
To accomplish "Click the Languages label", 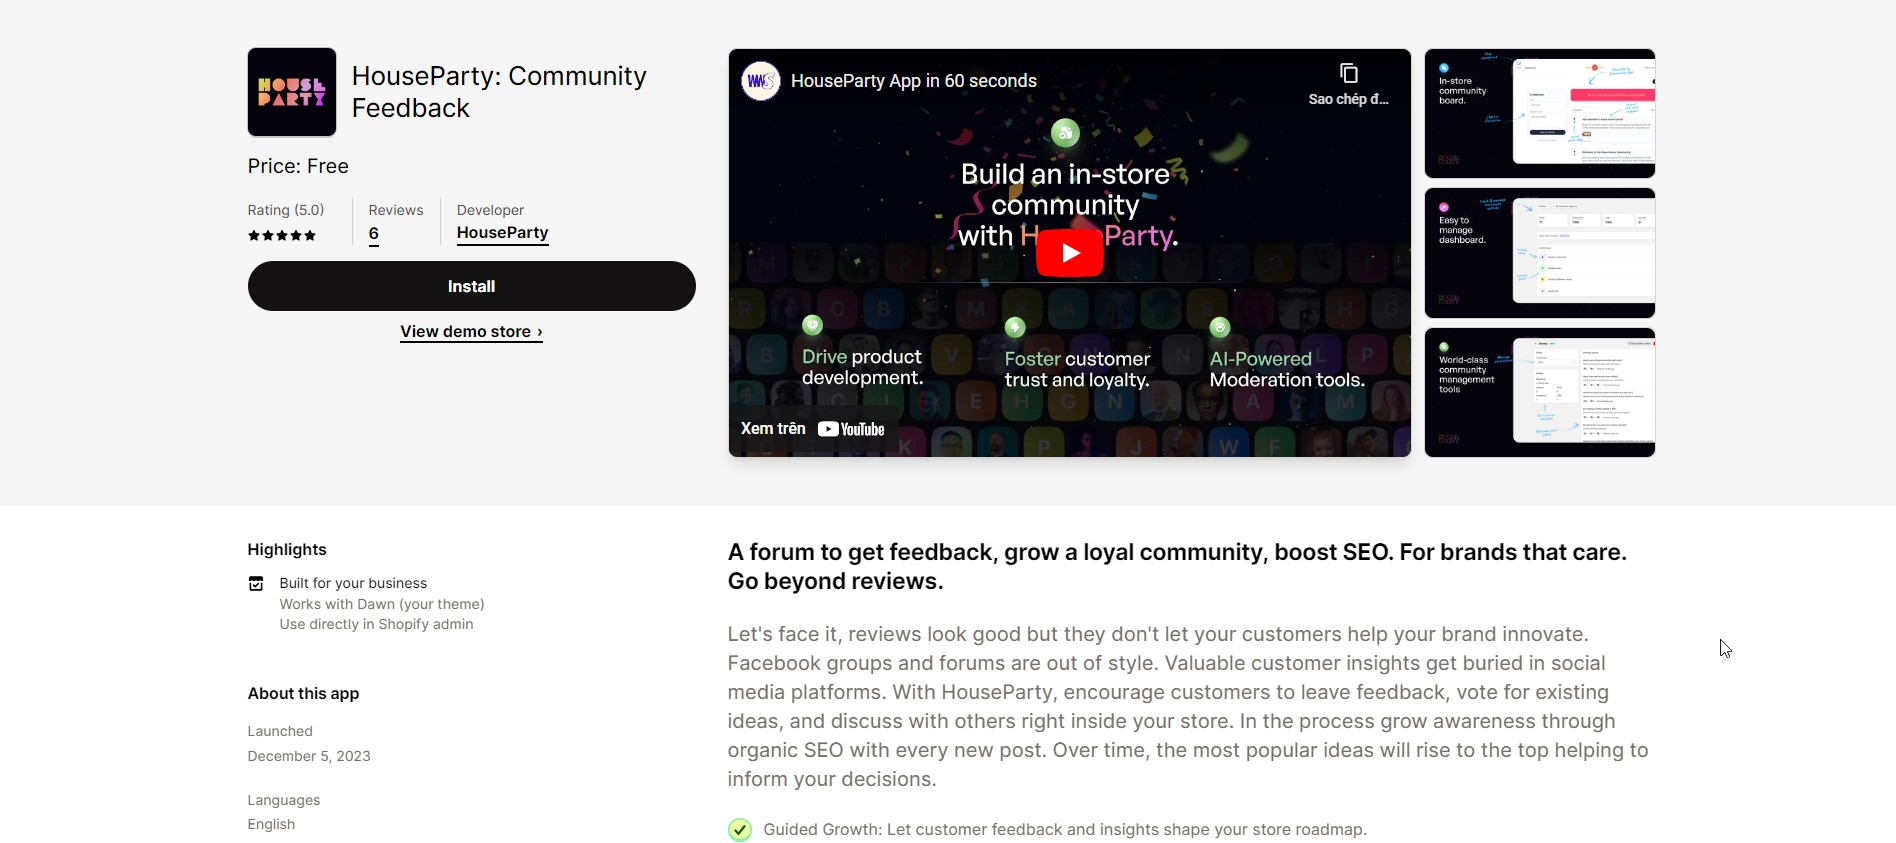I will tap(284, 800).
